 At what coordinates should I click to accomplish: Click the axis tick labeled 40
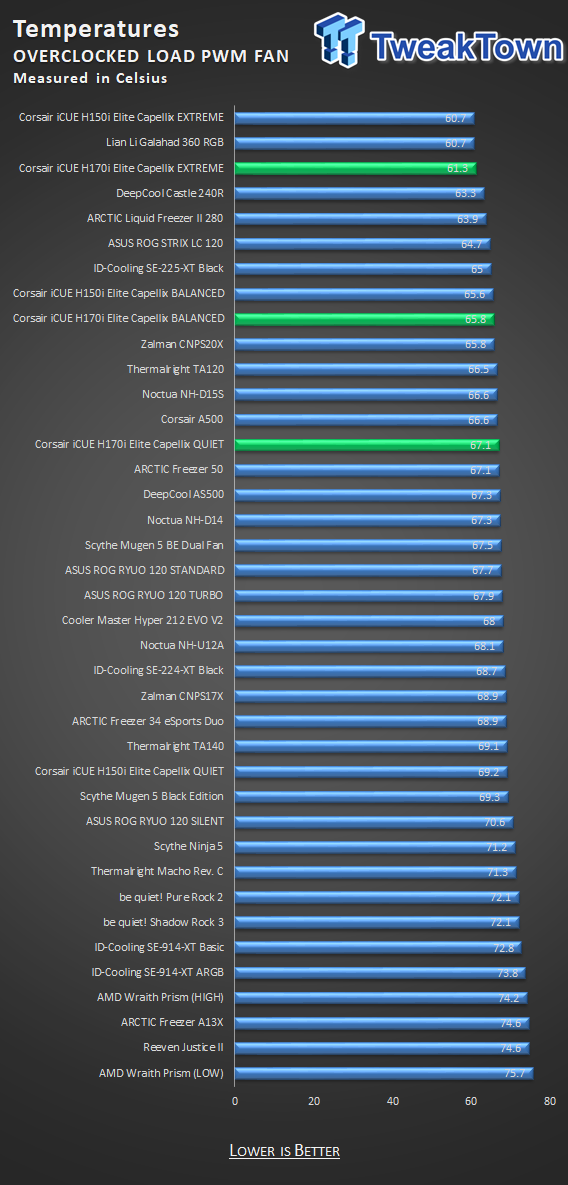[393, 1100]
